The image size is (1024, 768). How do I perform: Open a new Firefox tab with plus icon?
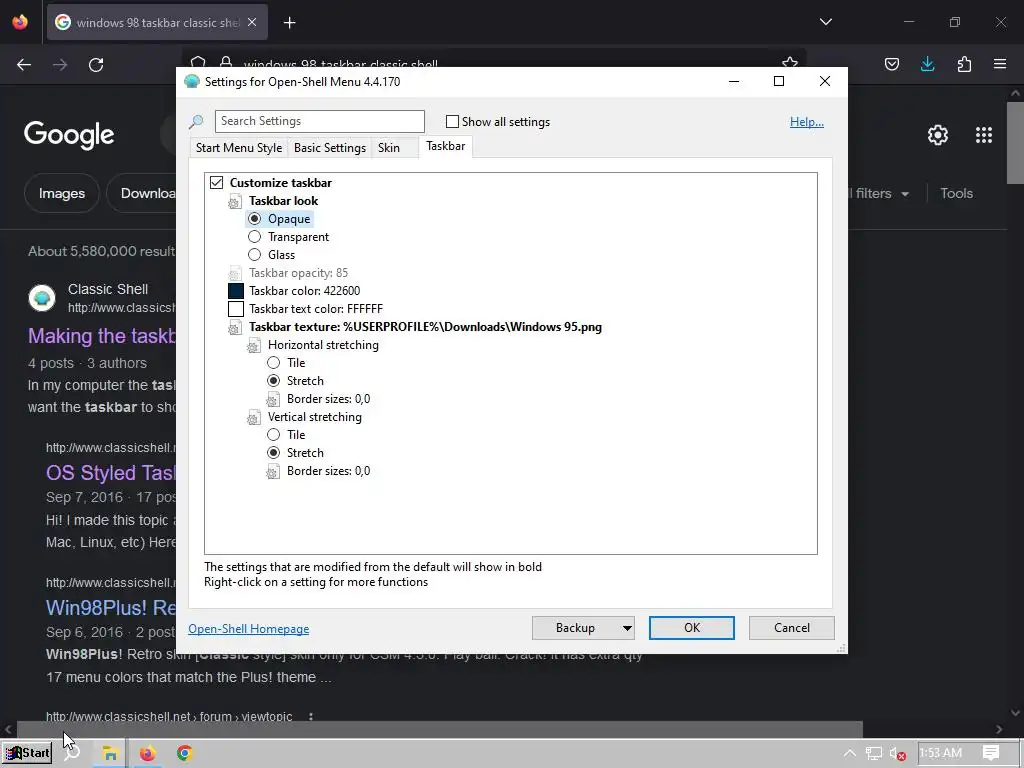pos(289,23)
